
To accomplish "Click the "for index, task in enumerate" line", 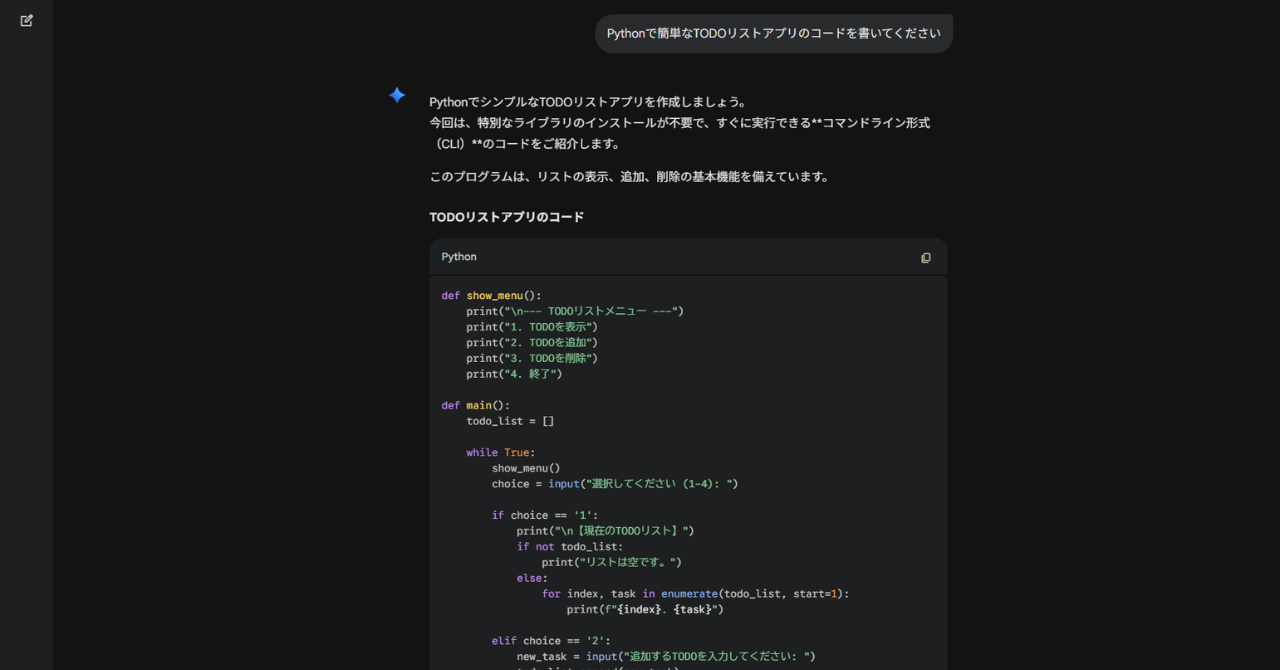I will click(695, 594).
